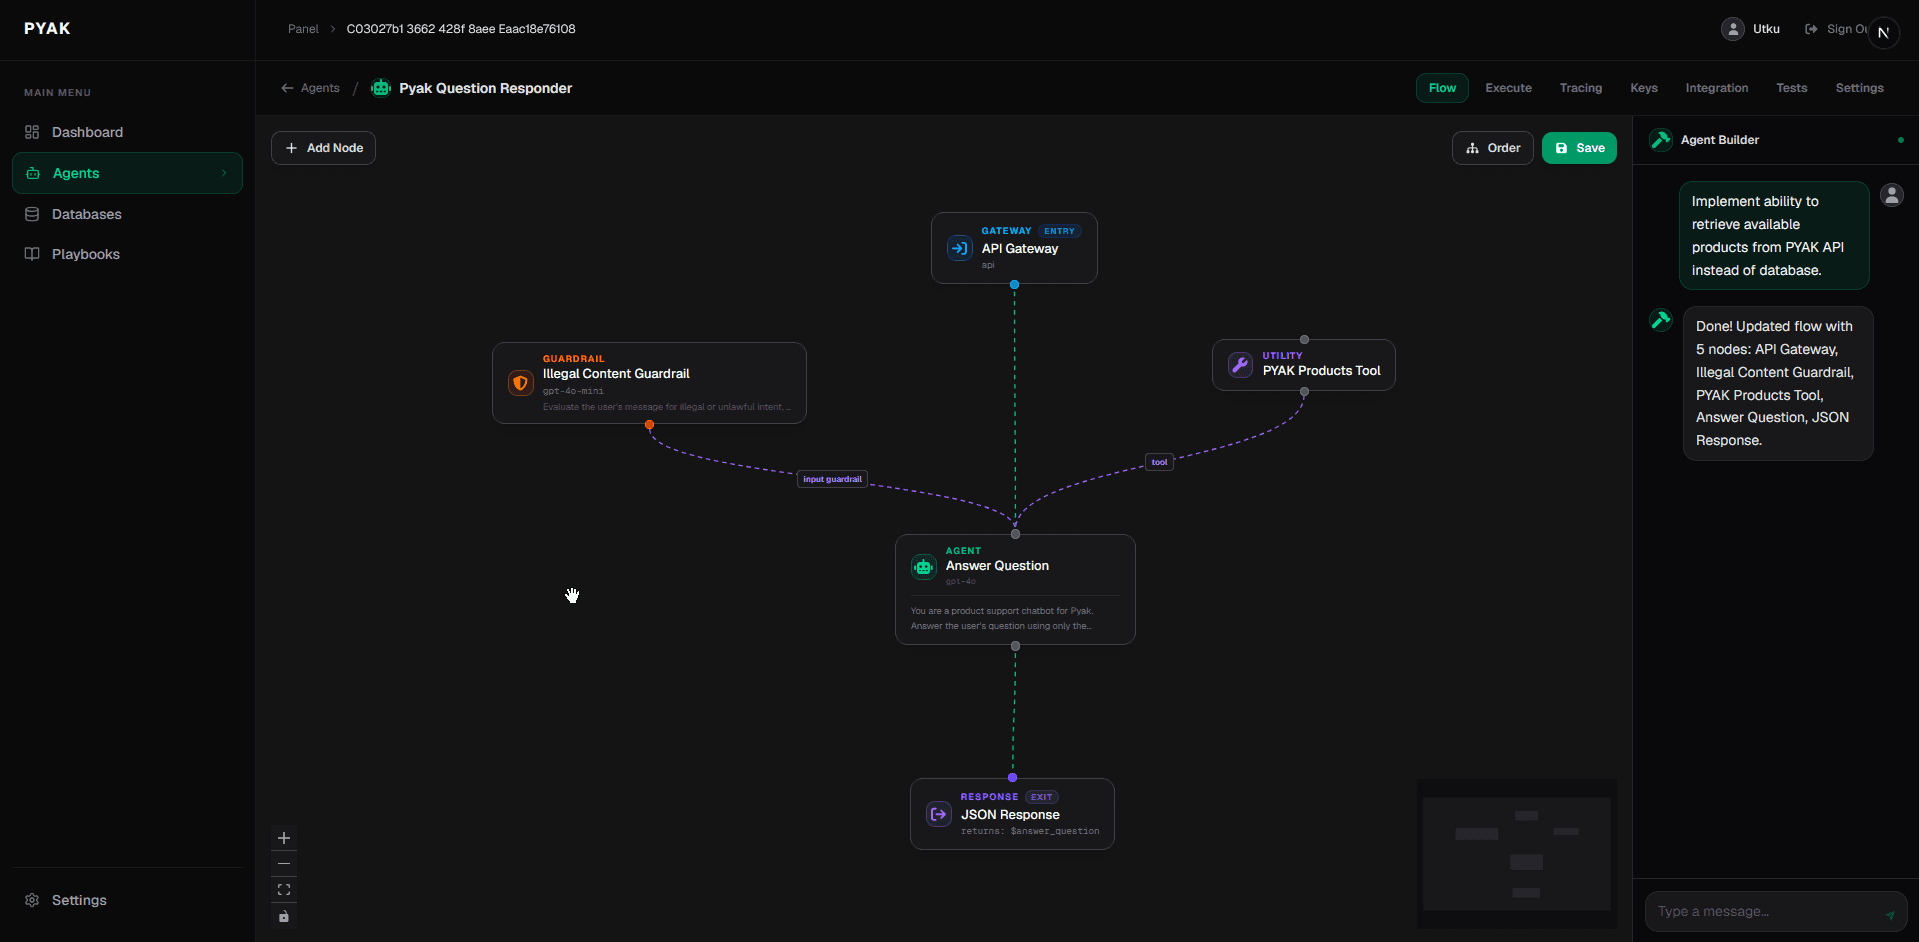Image resolution: width=1919 pixels, height=942 pixels.
Task: Click the Answer Question robot icon
Action: click(923, 567)
